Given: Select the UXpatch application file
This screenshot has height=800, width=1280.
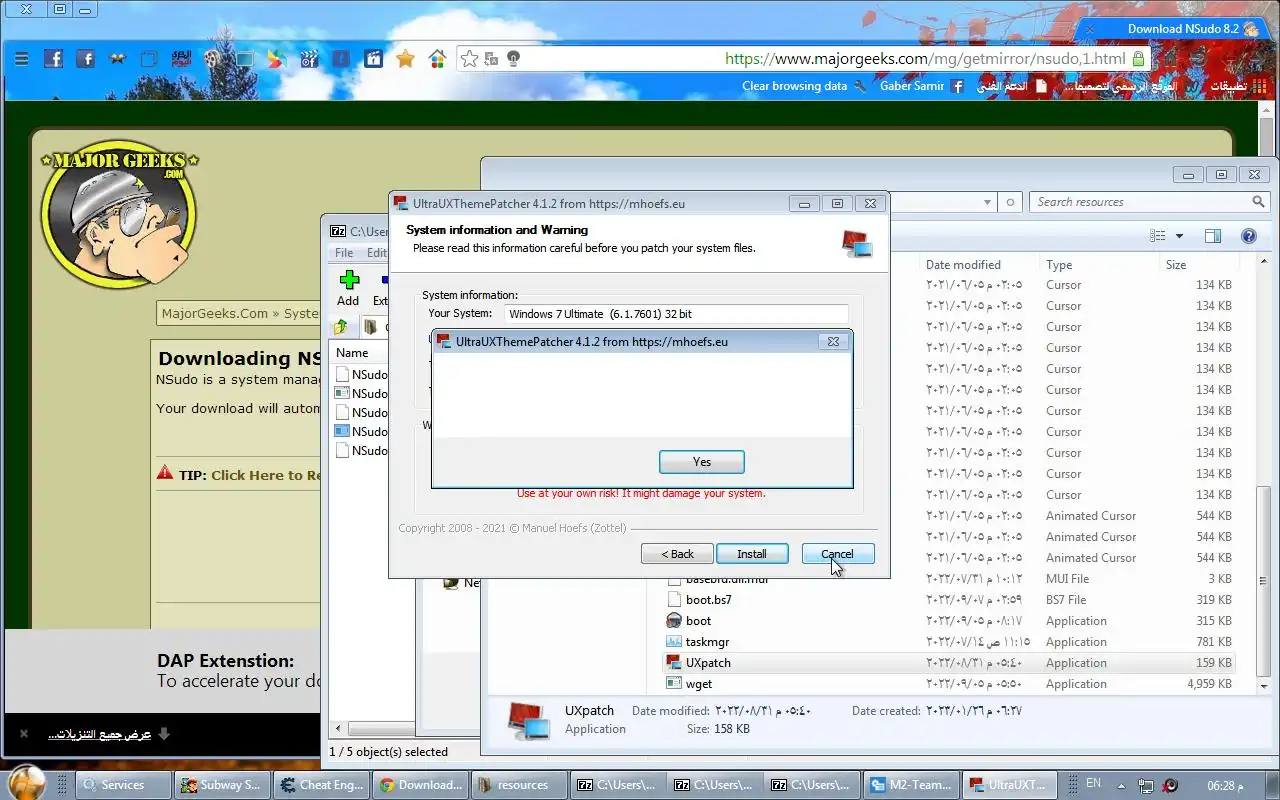Looking at the screenshot, I should point(708,663).
